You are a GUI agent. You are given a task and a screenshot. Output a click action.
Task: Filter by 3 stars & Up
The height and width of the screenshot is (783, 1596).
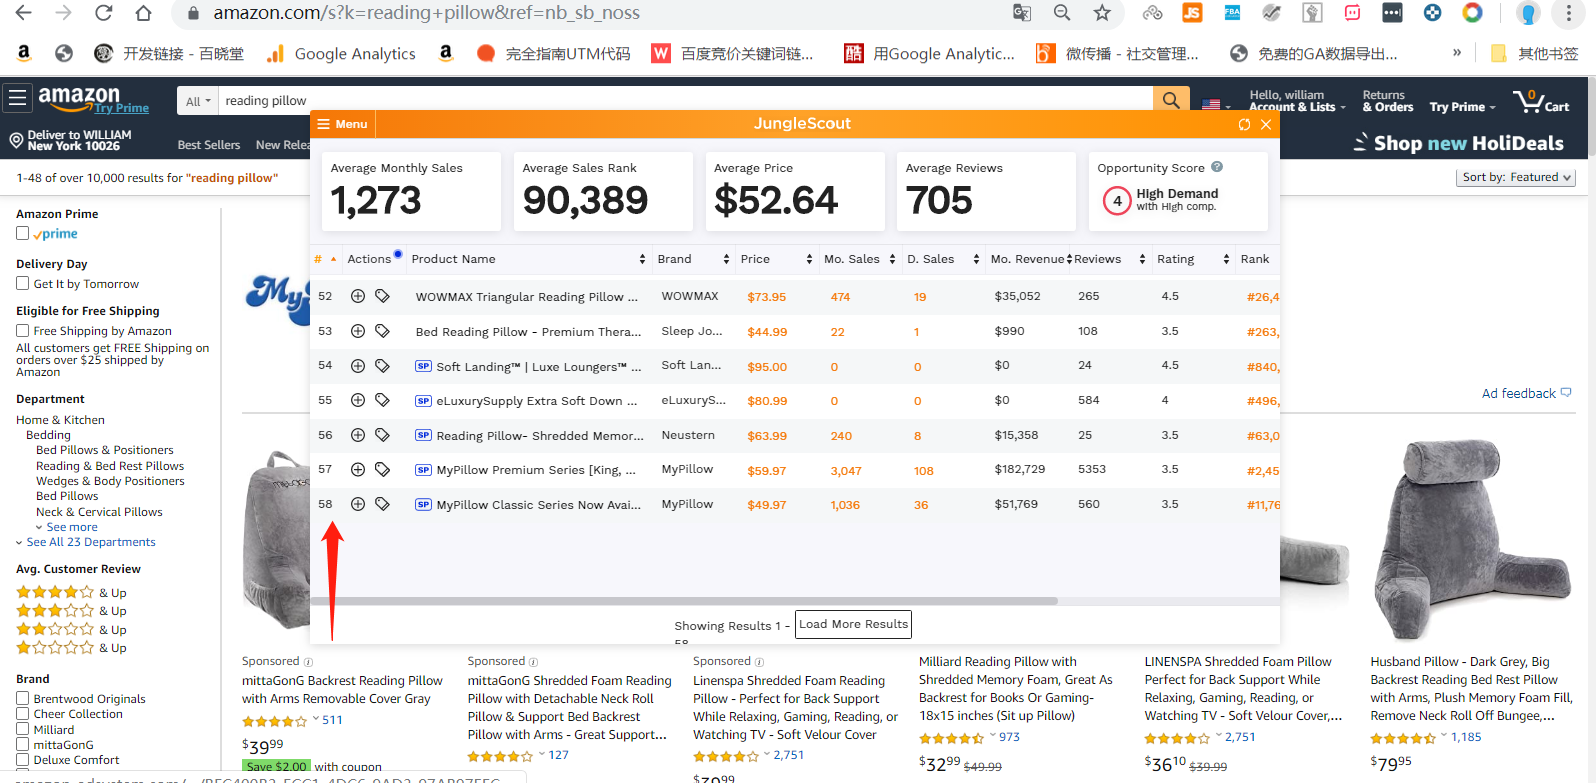(71, 610)
